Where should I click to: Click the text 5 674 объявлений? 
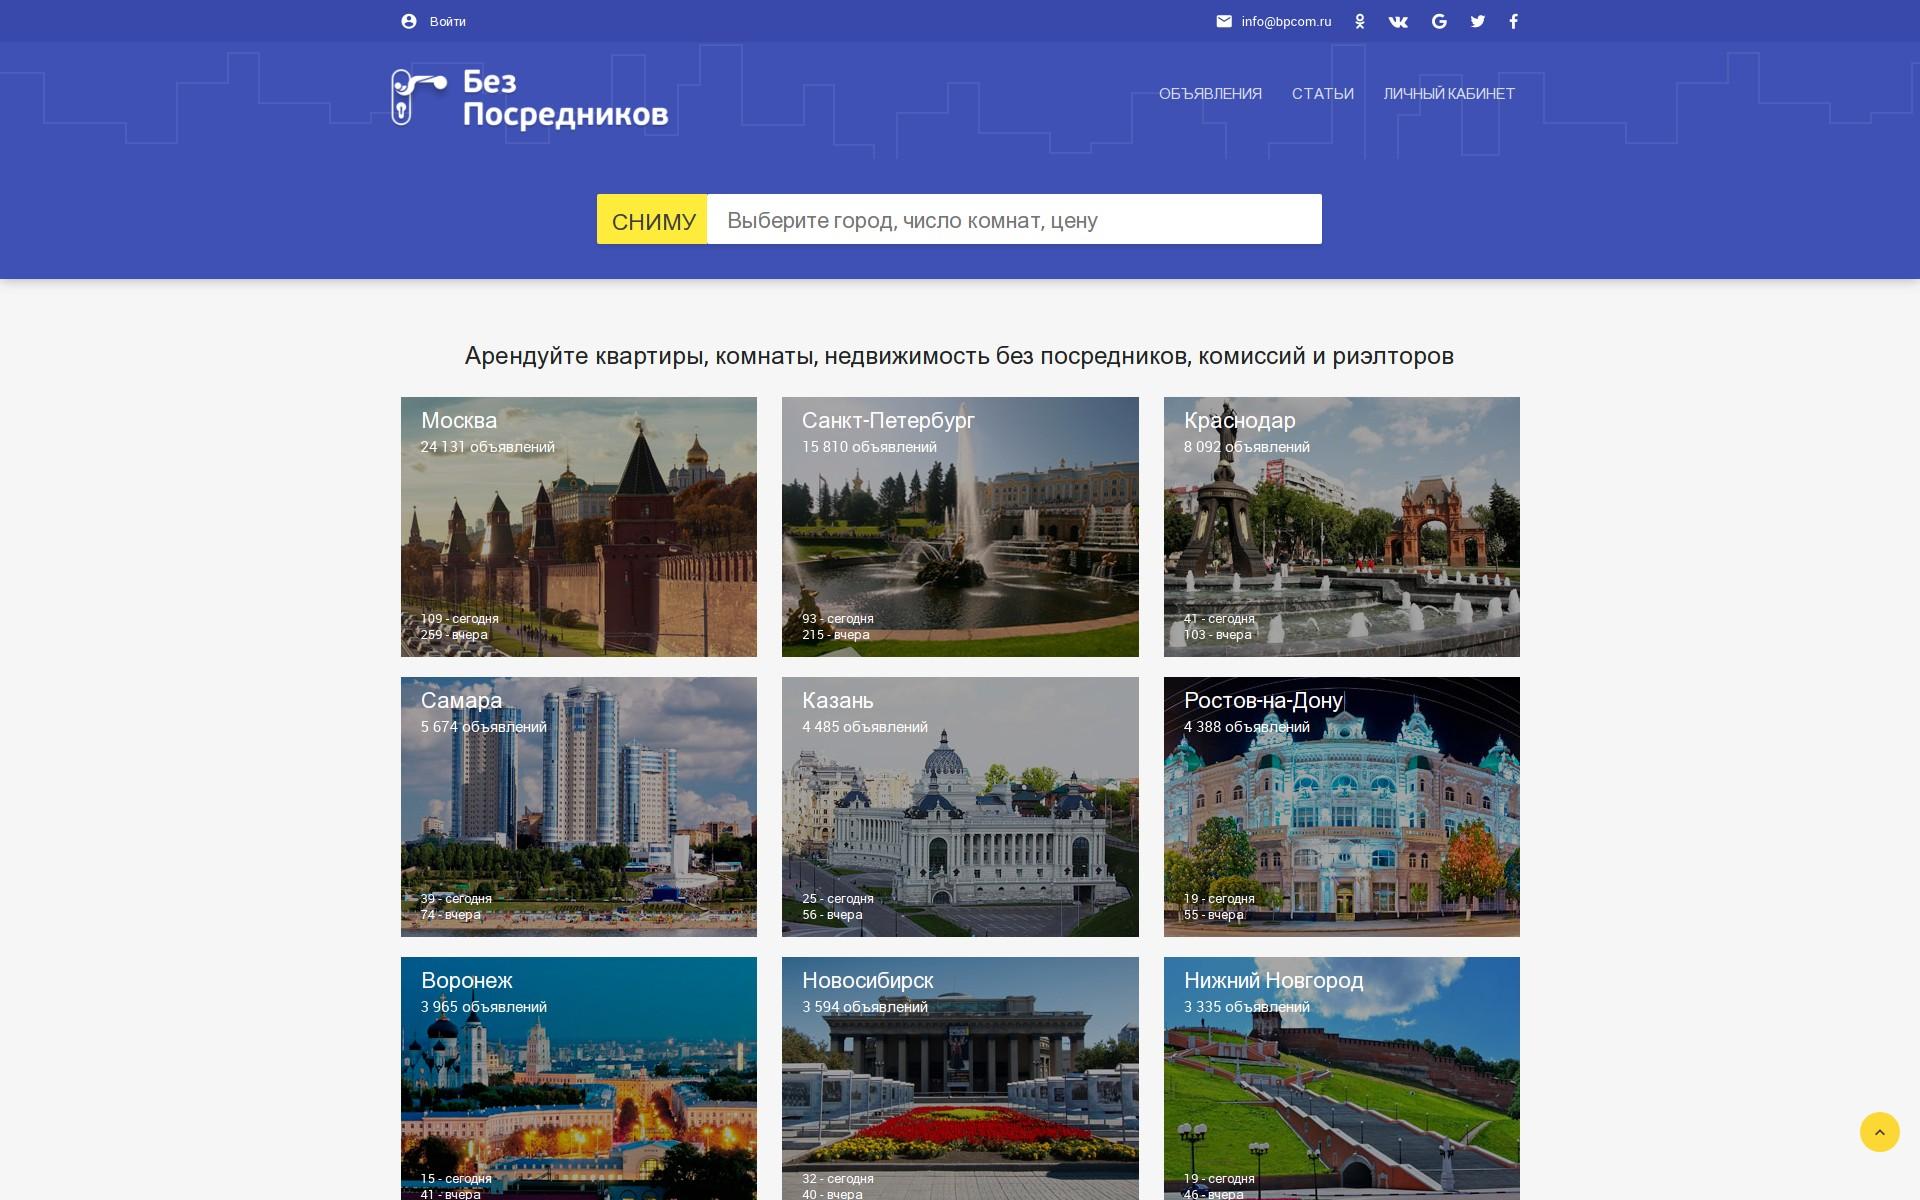483,727
